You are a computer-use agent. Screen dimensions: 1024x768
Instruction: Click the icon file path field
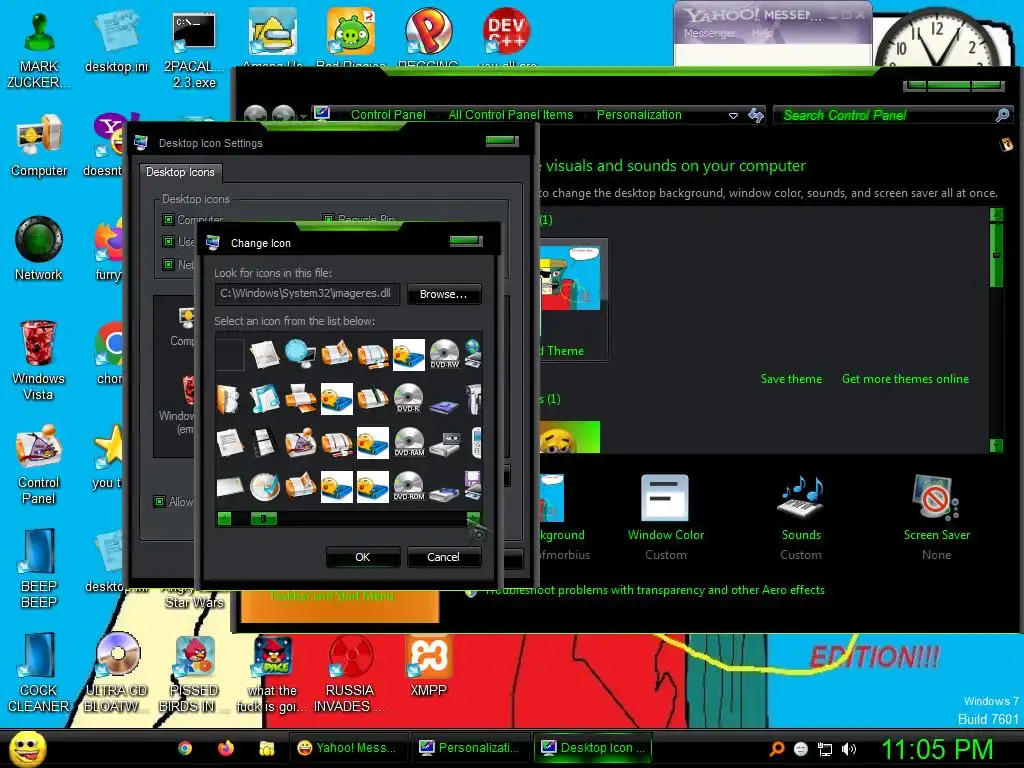307,294
